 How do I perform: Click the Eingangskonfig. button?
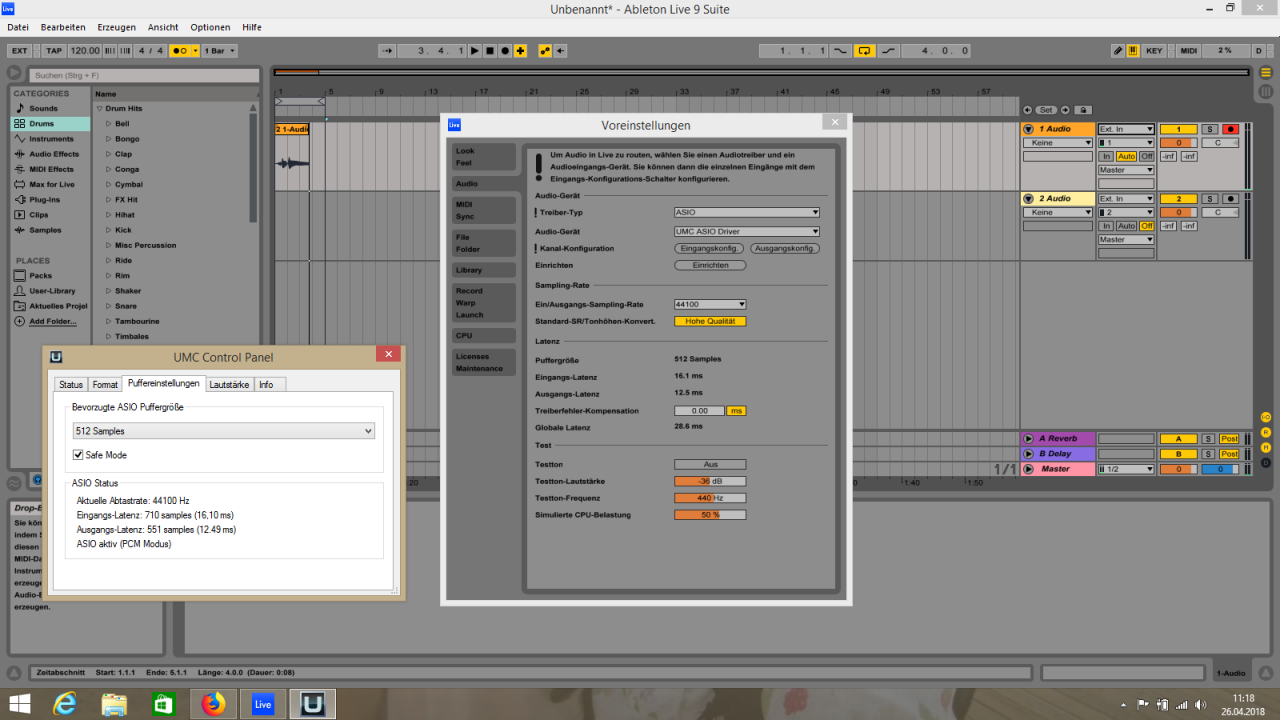709,248
